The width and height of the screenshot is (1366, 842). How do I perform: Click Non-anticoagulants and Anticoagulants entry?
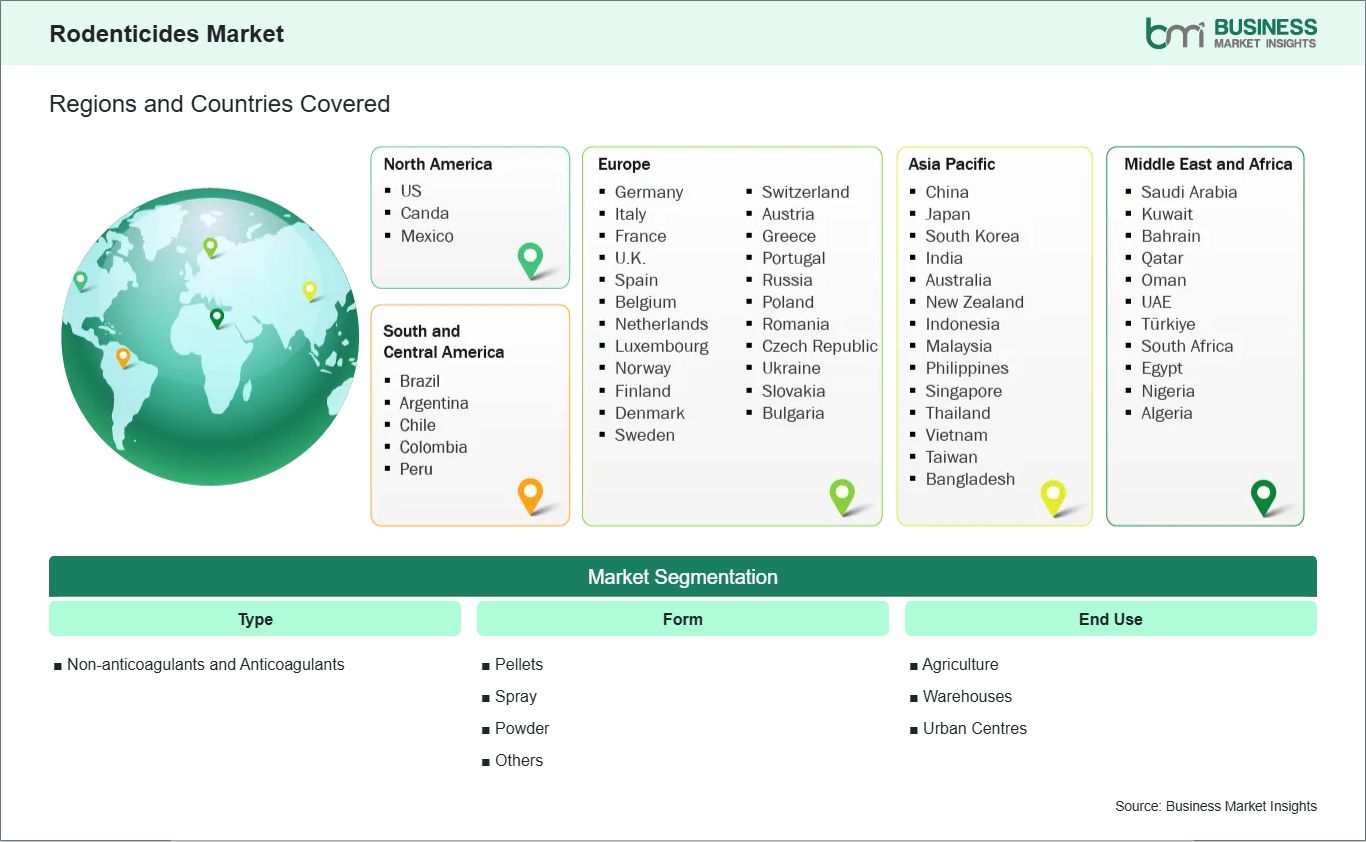coord(205,664)
